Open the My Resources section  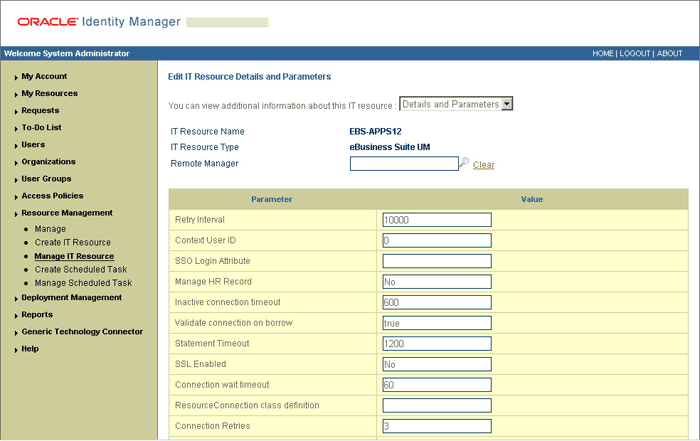tap(50, 93)
